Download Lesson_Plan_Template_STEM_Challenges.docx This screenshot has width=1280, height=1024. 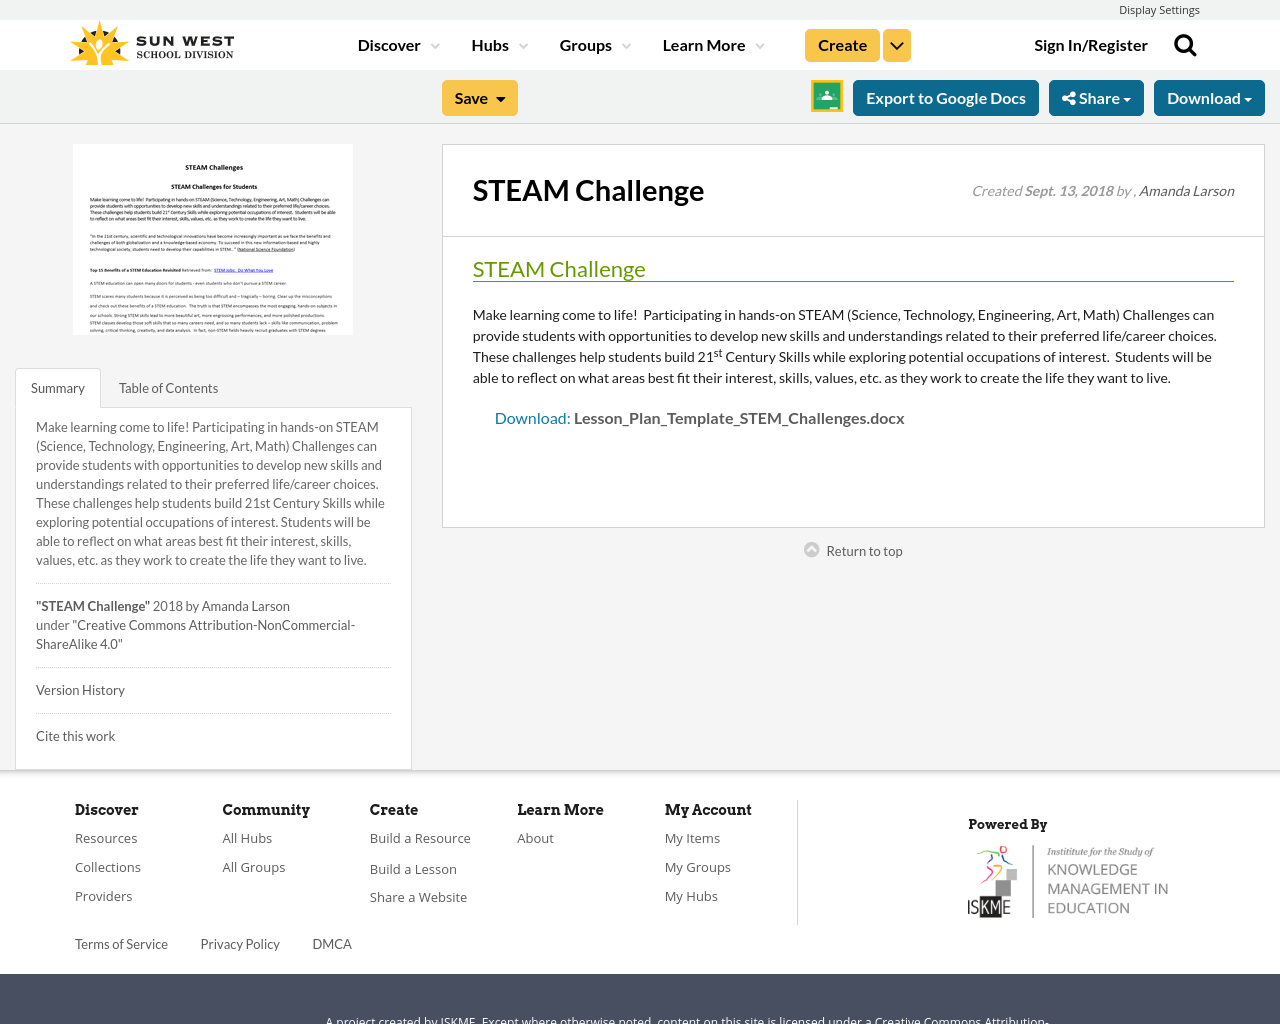click(x=739, y=416)
